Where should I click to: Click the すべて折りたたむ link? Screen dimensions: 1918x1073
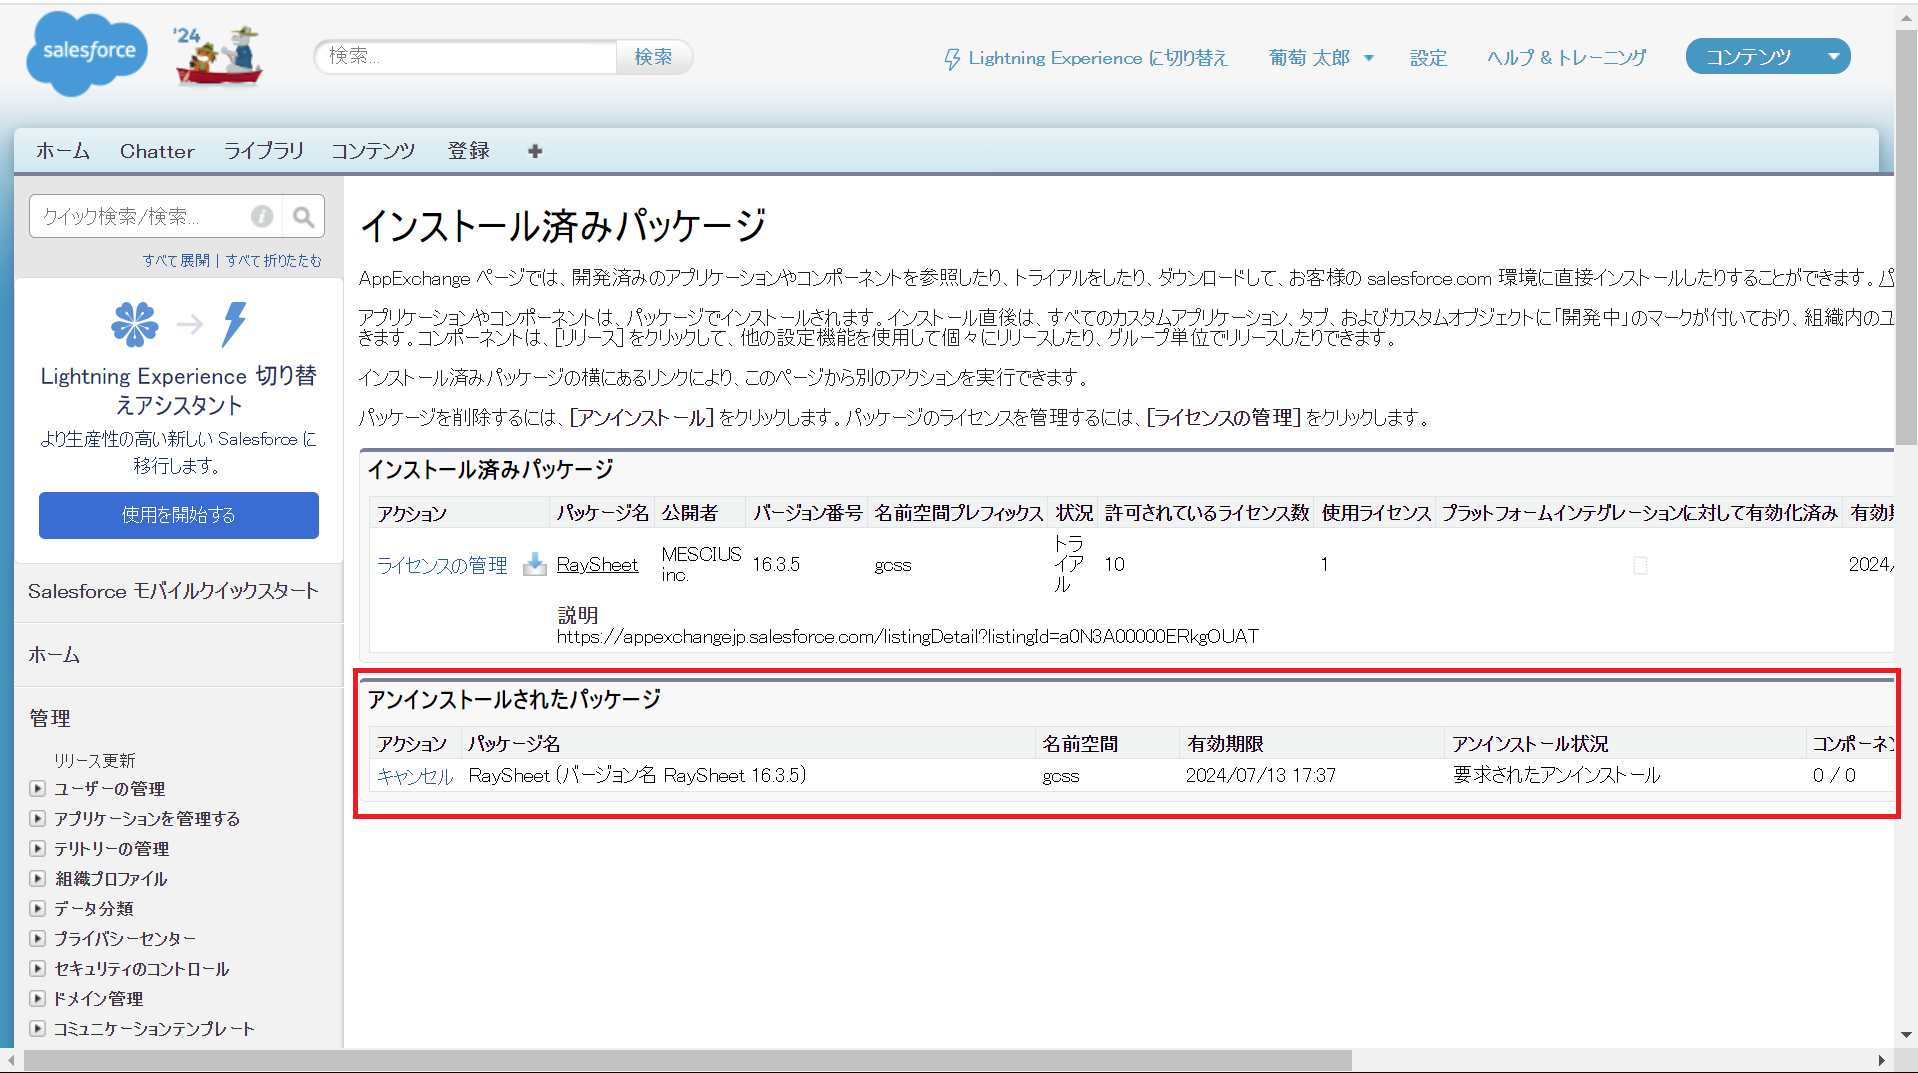[273, 260]
